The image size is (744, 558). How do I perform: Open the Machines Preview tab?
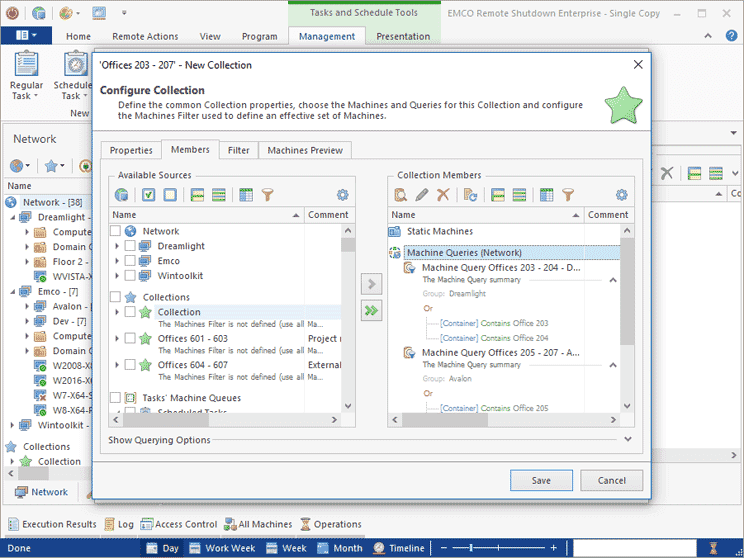pyautogui.click(x=305, y=150)
